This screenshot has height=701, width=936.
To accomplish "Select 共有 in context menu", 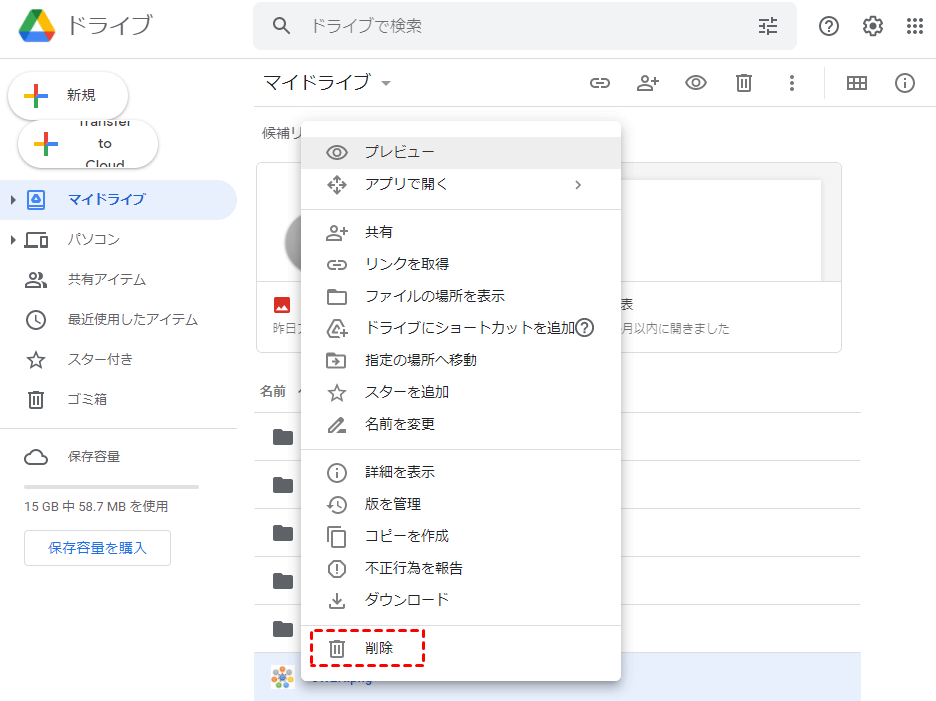I will pos(461,232).
